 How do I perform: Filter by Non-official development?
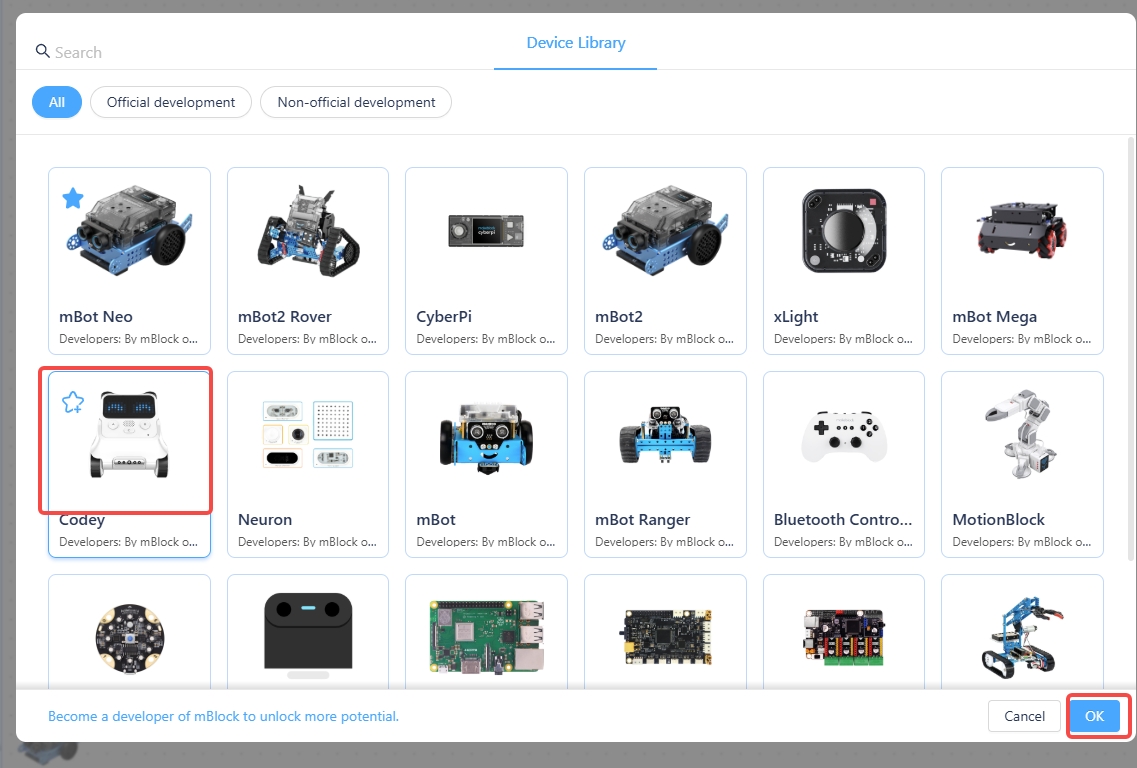click(x=356, y=102)
